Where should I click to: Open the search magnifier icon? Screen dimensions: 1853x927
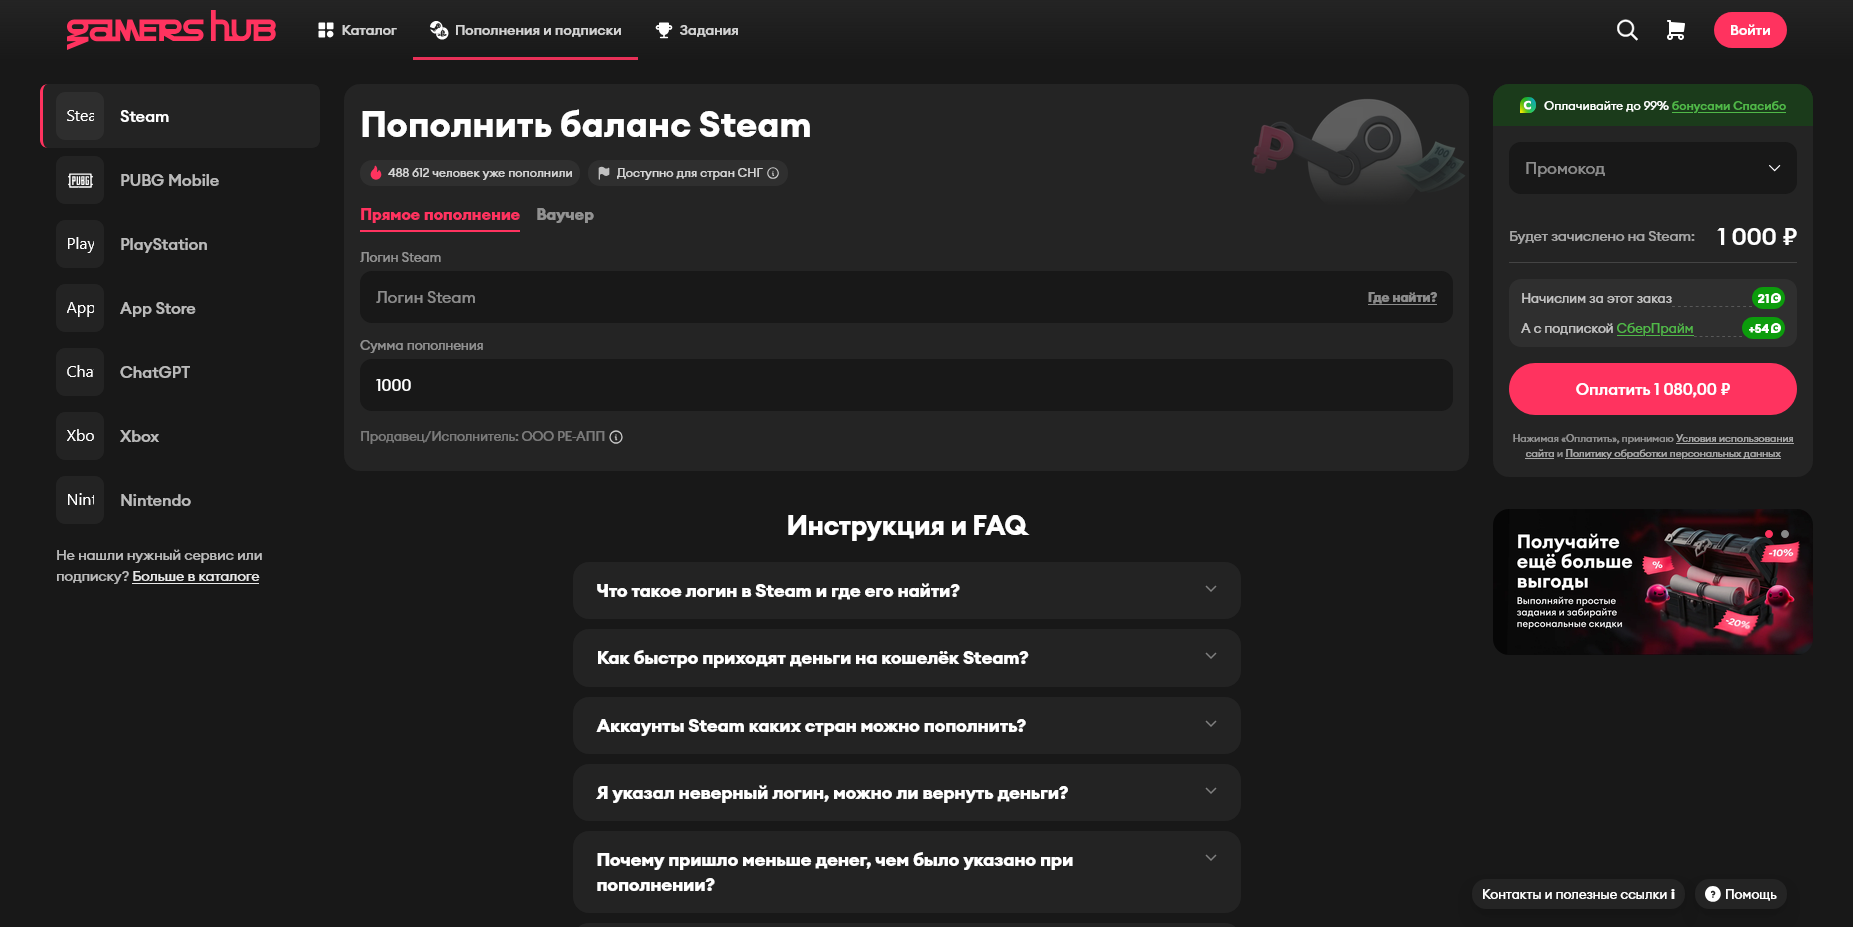point(1627,30)
